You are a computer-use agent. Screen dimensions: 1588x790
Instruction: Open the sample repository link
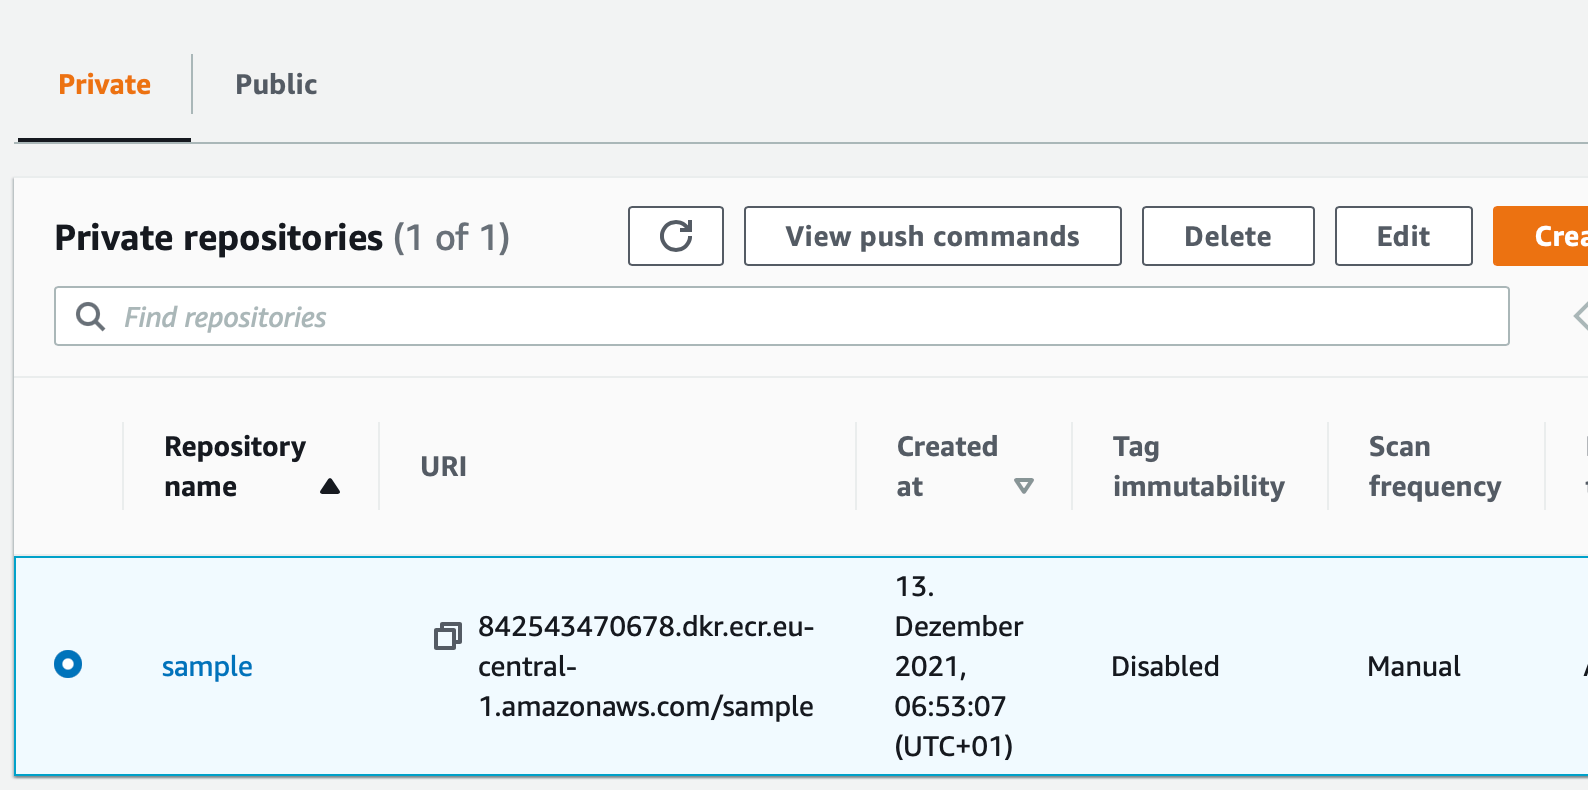pos(207,666)
